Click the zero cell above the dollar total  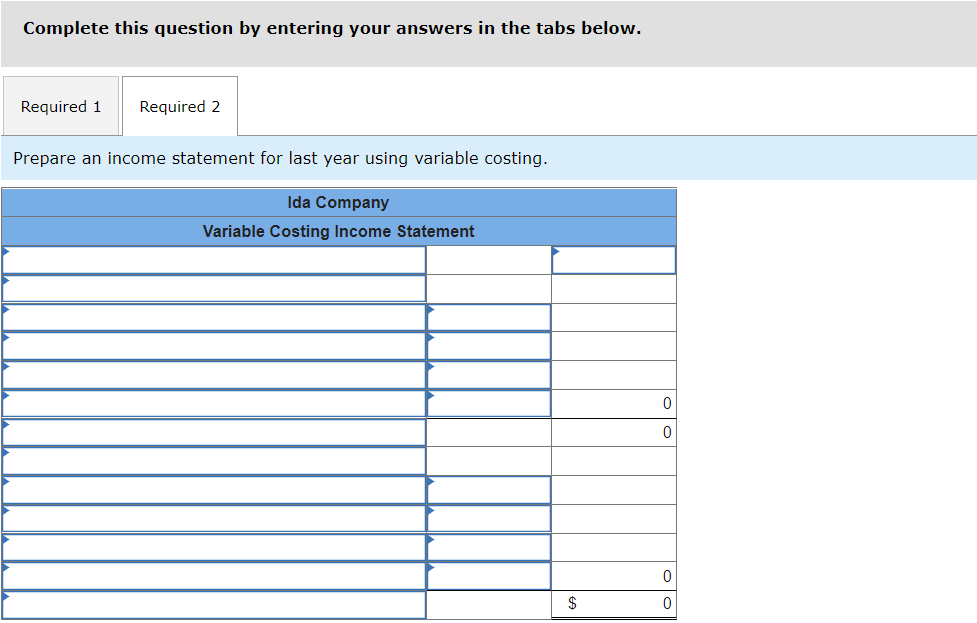tap(614, 575)
